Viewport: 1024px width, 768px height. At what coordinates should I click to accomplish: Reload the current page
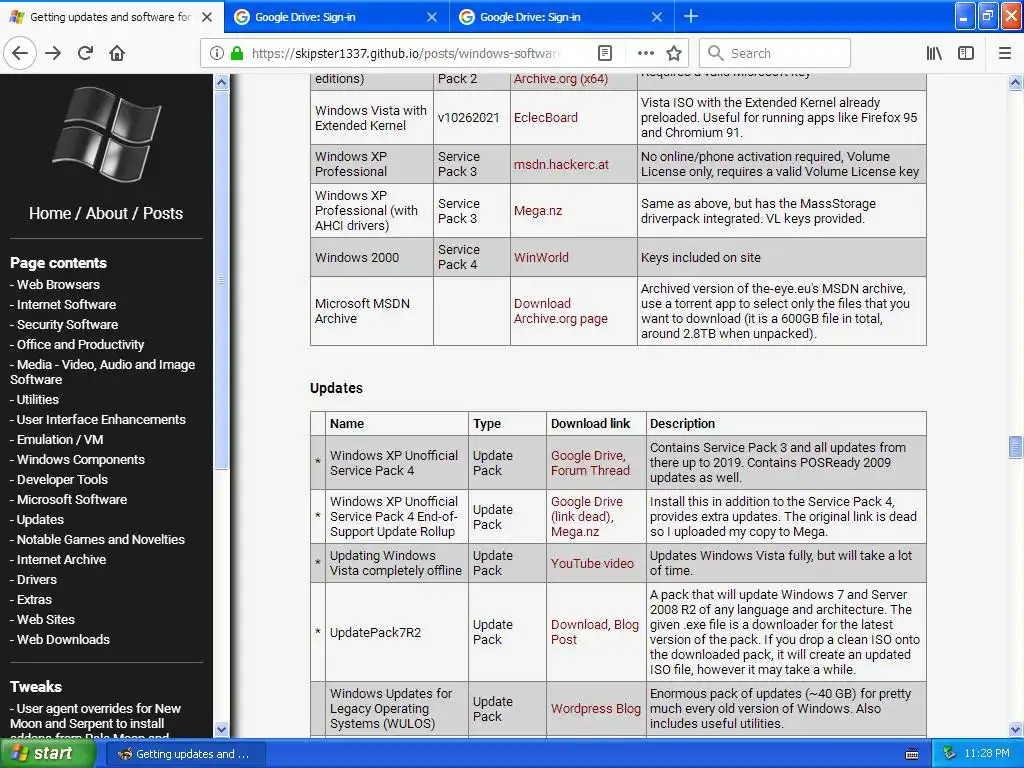coord(85,53)
